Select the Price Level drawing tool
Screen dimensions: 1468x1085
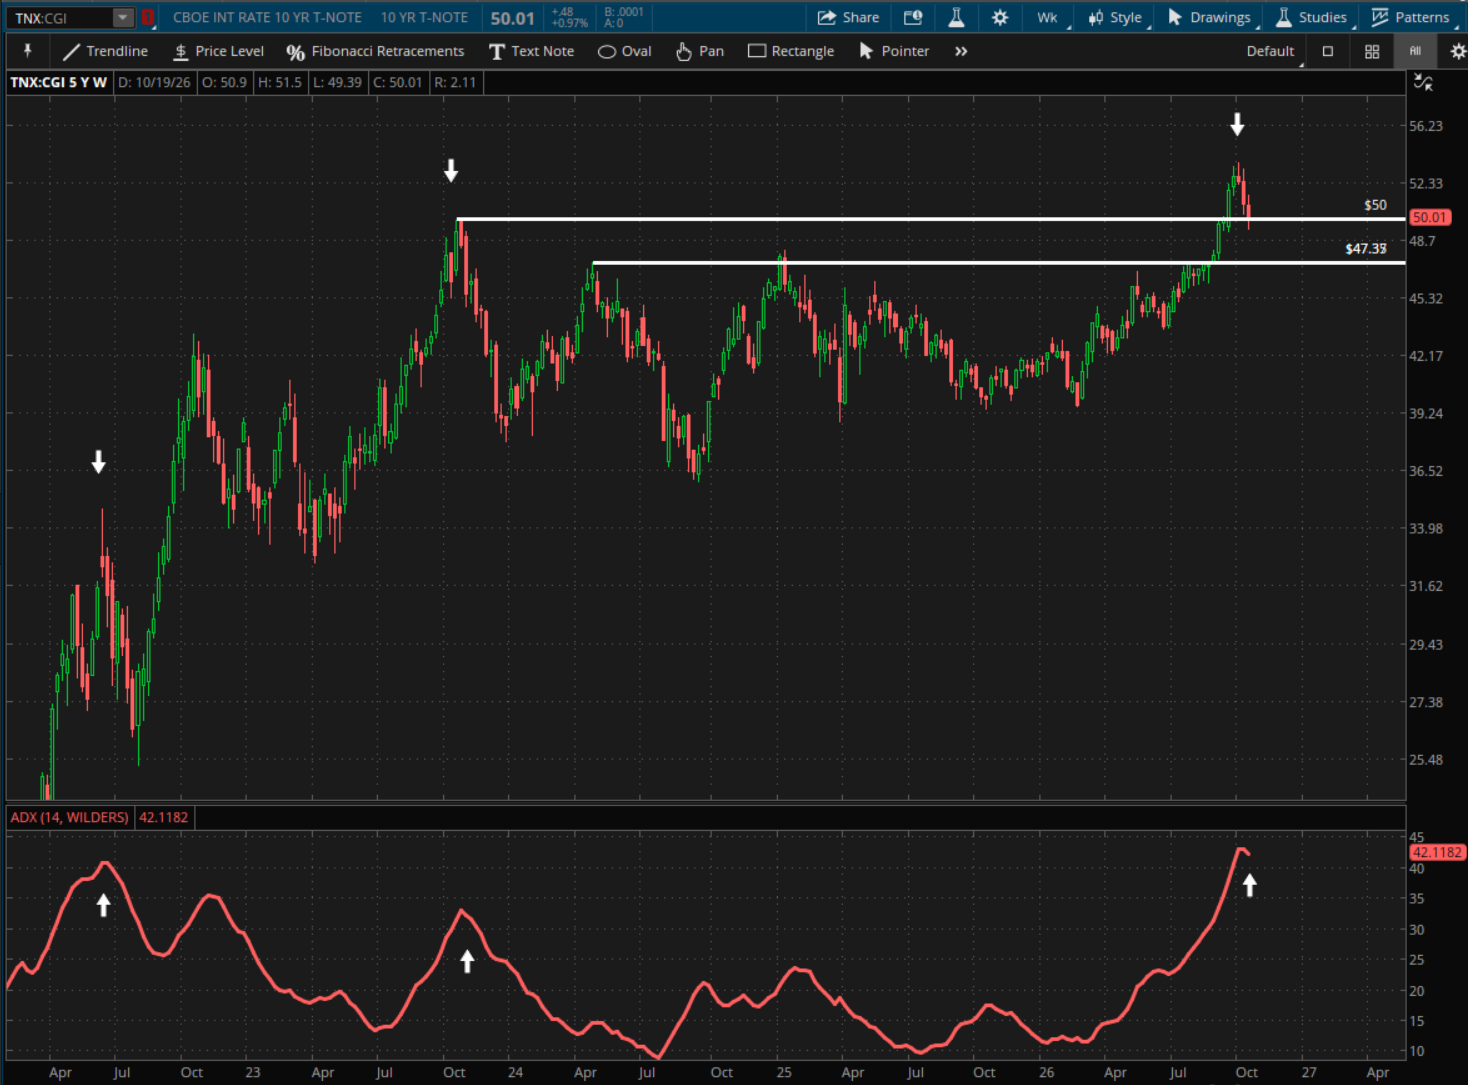click(218, 51)
